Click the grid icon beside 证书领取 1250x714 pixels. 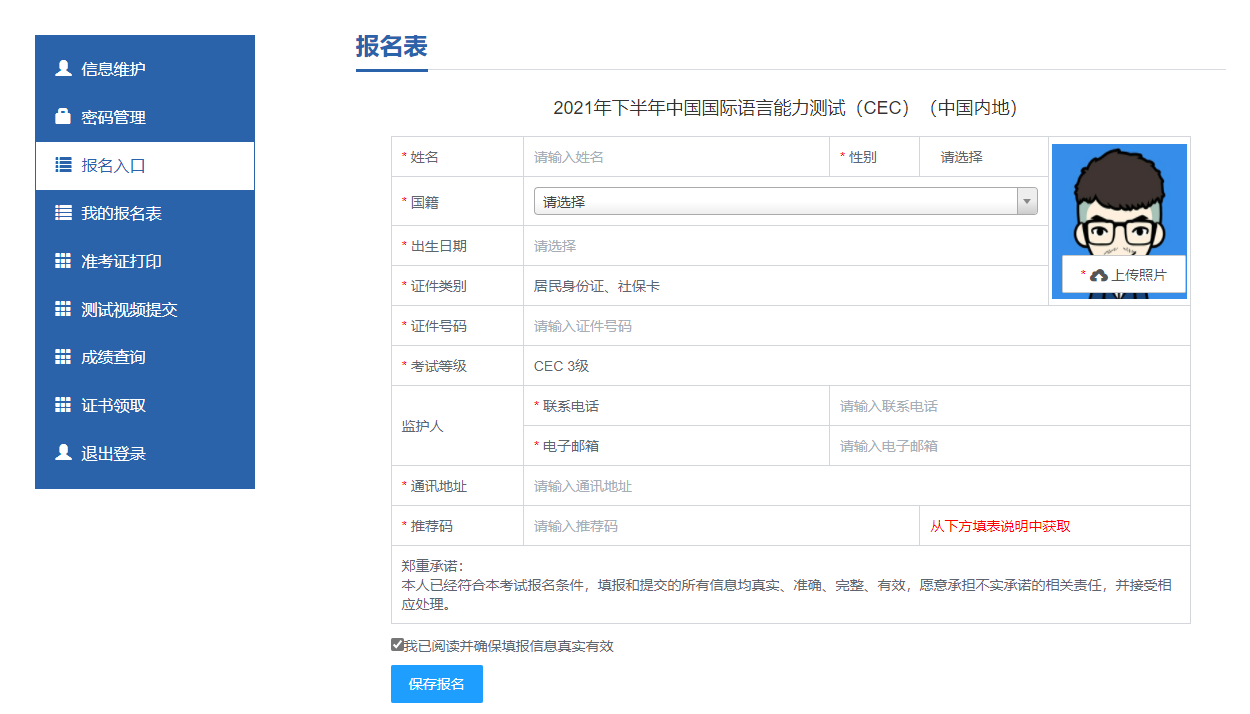[x=63, y=405]
